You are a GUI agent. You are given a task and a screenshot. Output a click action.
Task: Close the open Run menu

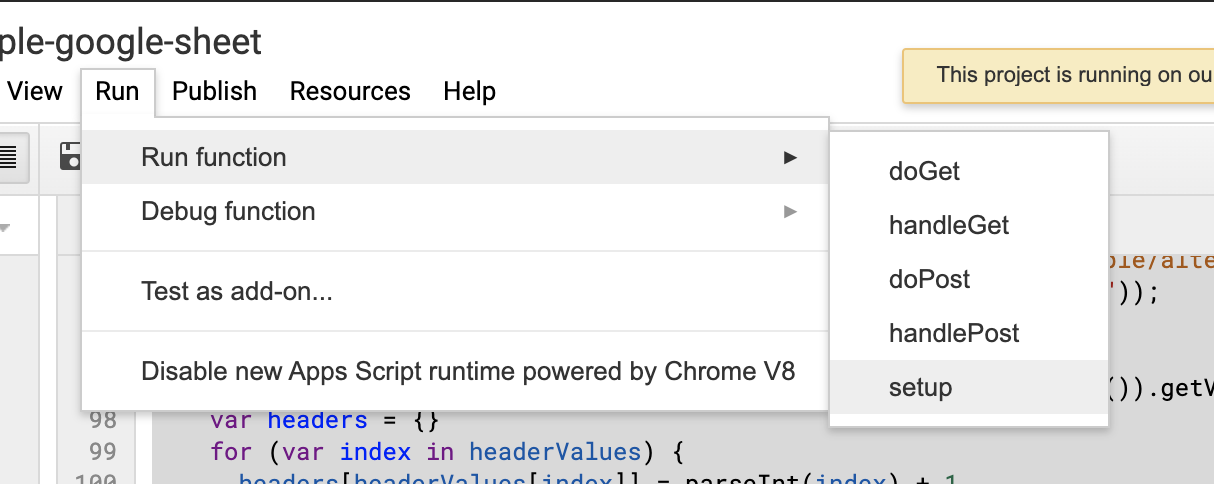[117, 91]
